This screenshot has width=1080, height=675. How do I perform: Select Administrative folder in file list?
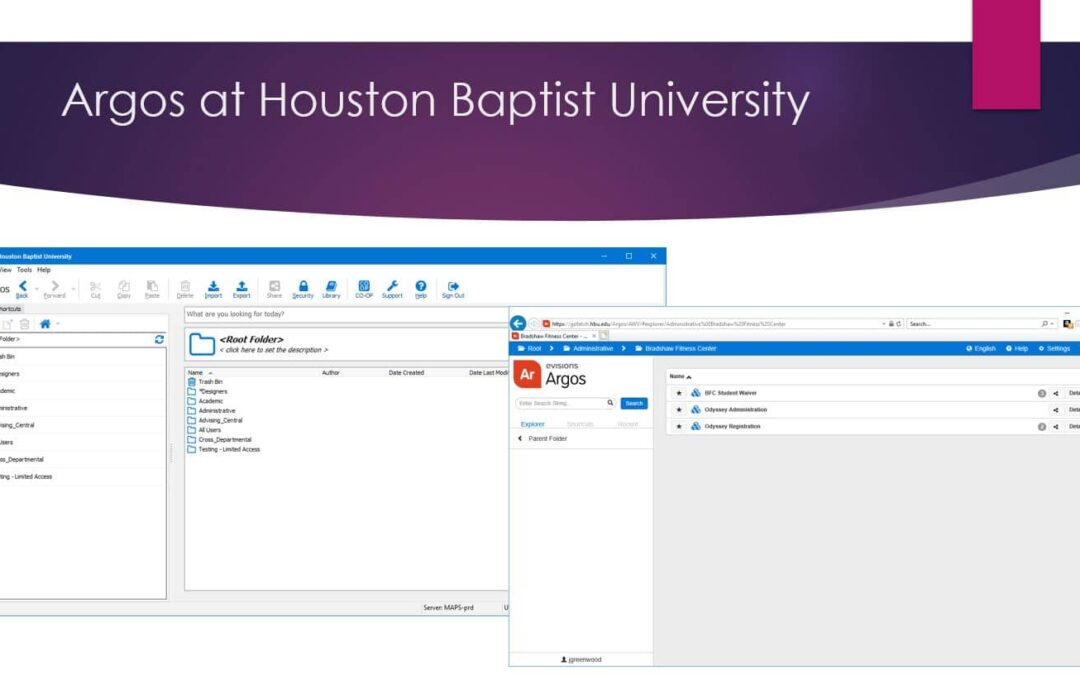click(x=211, y=411)
